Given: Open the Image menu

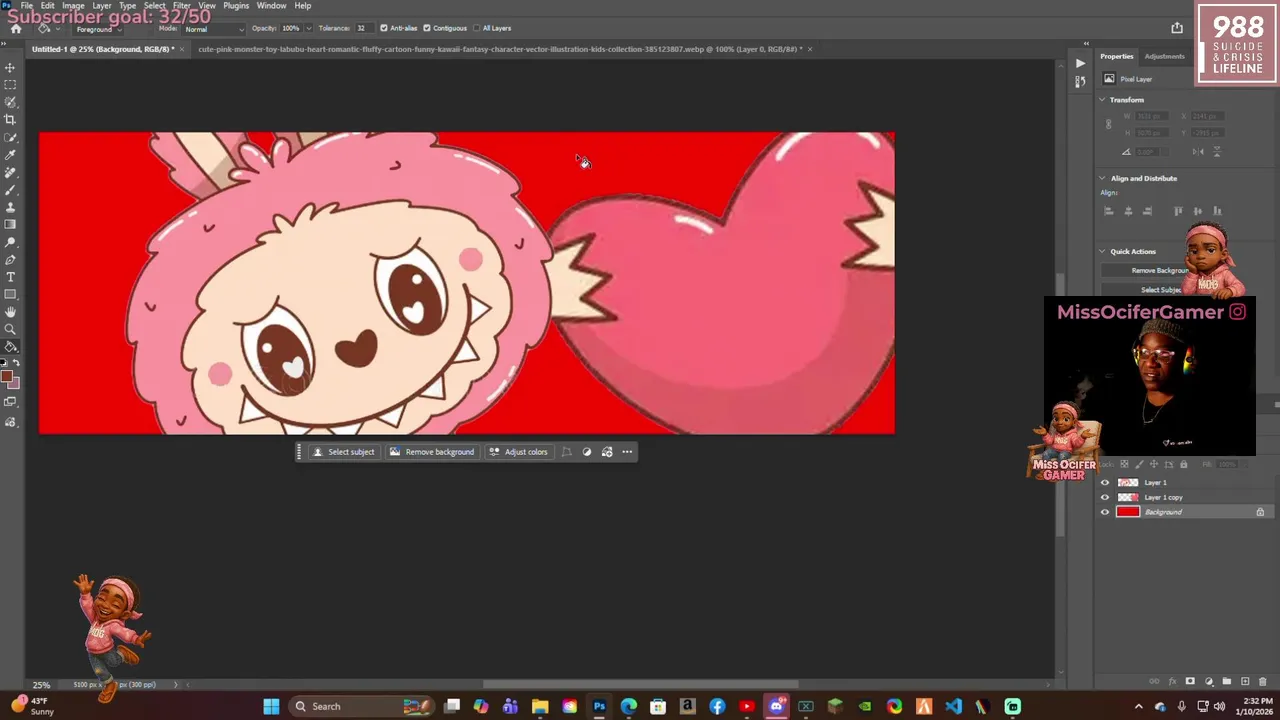Looking at the screenshot, I should 73,5.
